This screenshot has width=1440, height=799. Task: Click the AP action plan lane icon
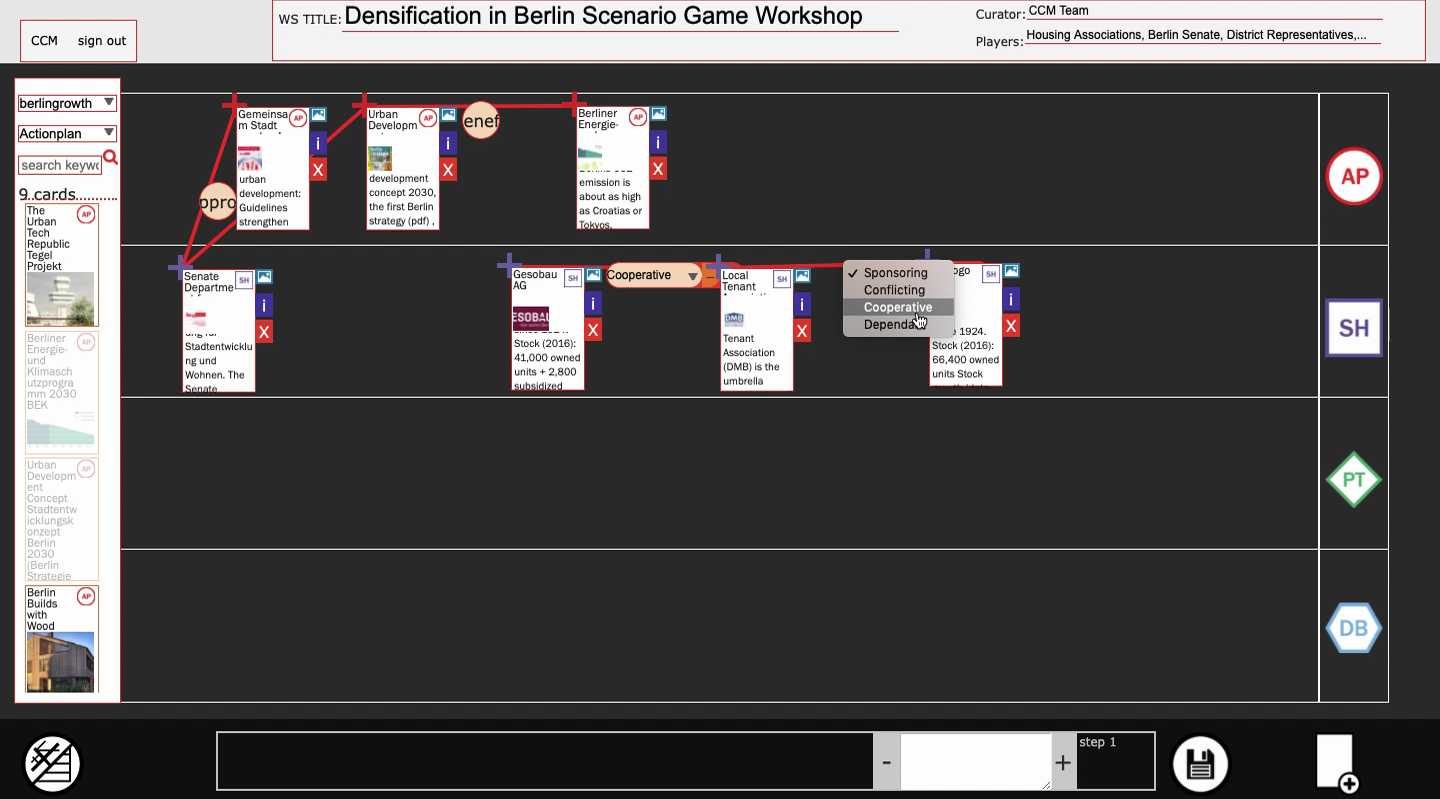point(1353,176)
